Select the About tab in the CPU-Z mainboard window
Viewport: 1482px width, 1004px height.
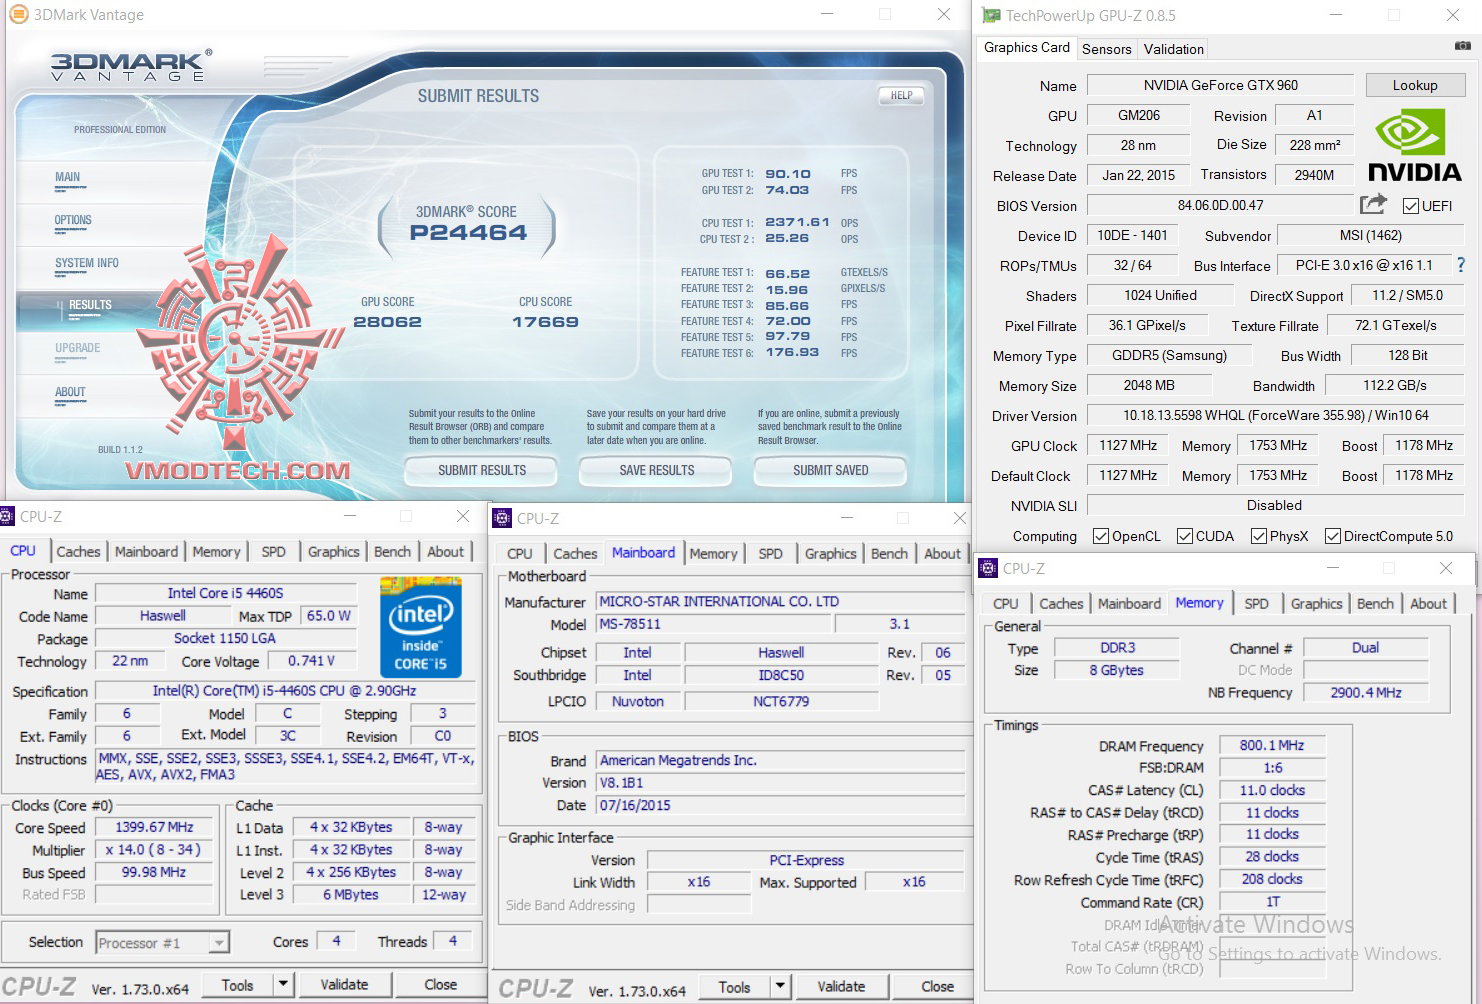click(x=942, y=554)
